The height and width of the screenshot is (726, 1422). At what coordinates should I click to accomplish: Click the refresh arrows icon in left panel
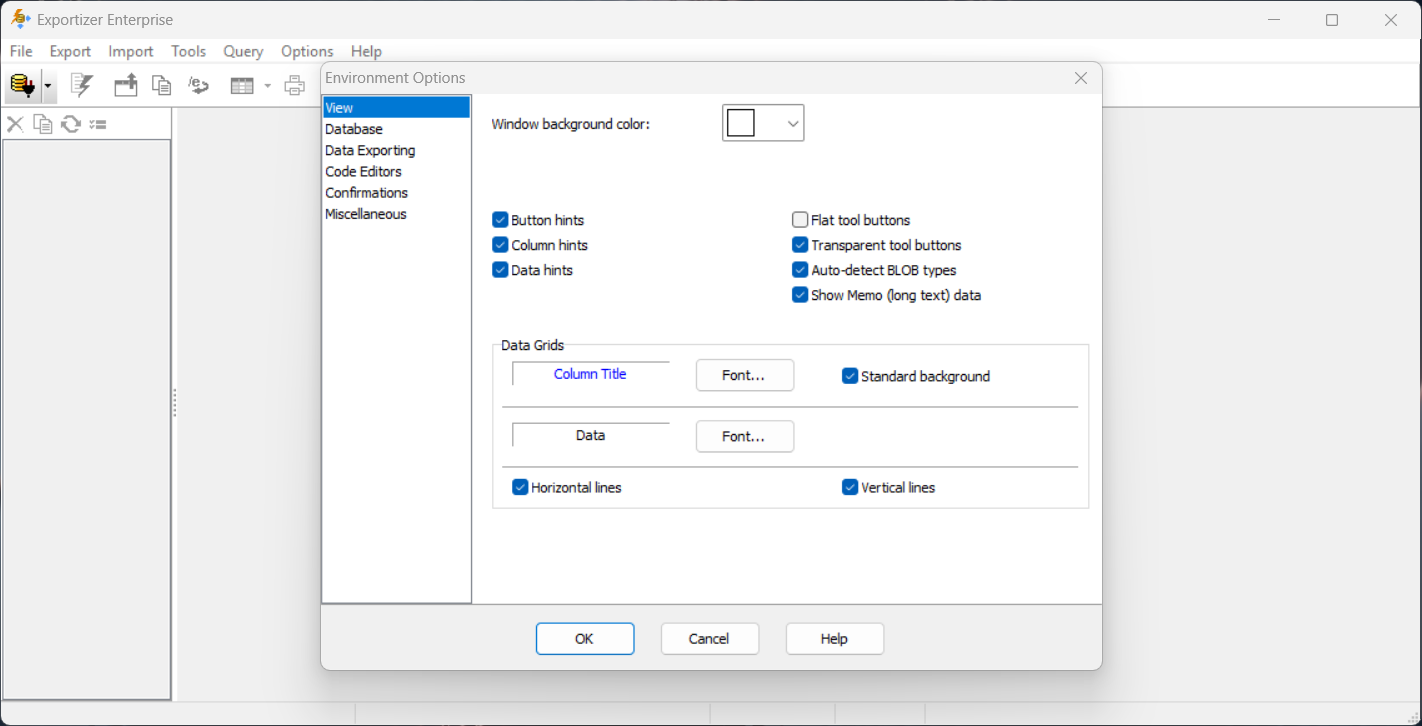point(70,124)
